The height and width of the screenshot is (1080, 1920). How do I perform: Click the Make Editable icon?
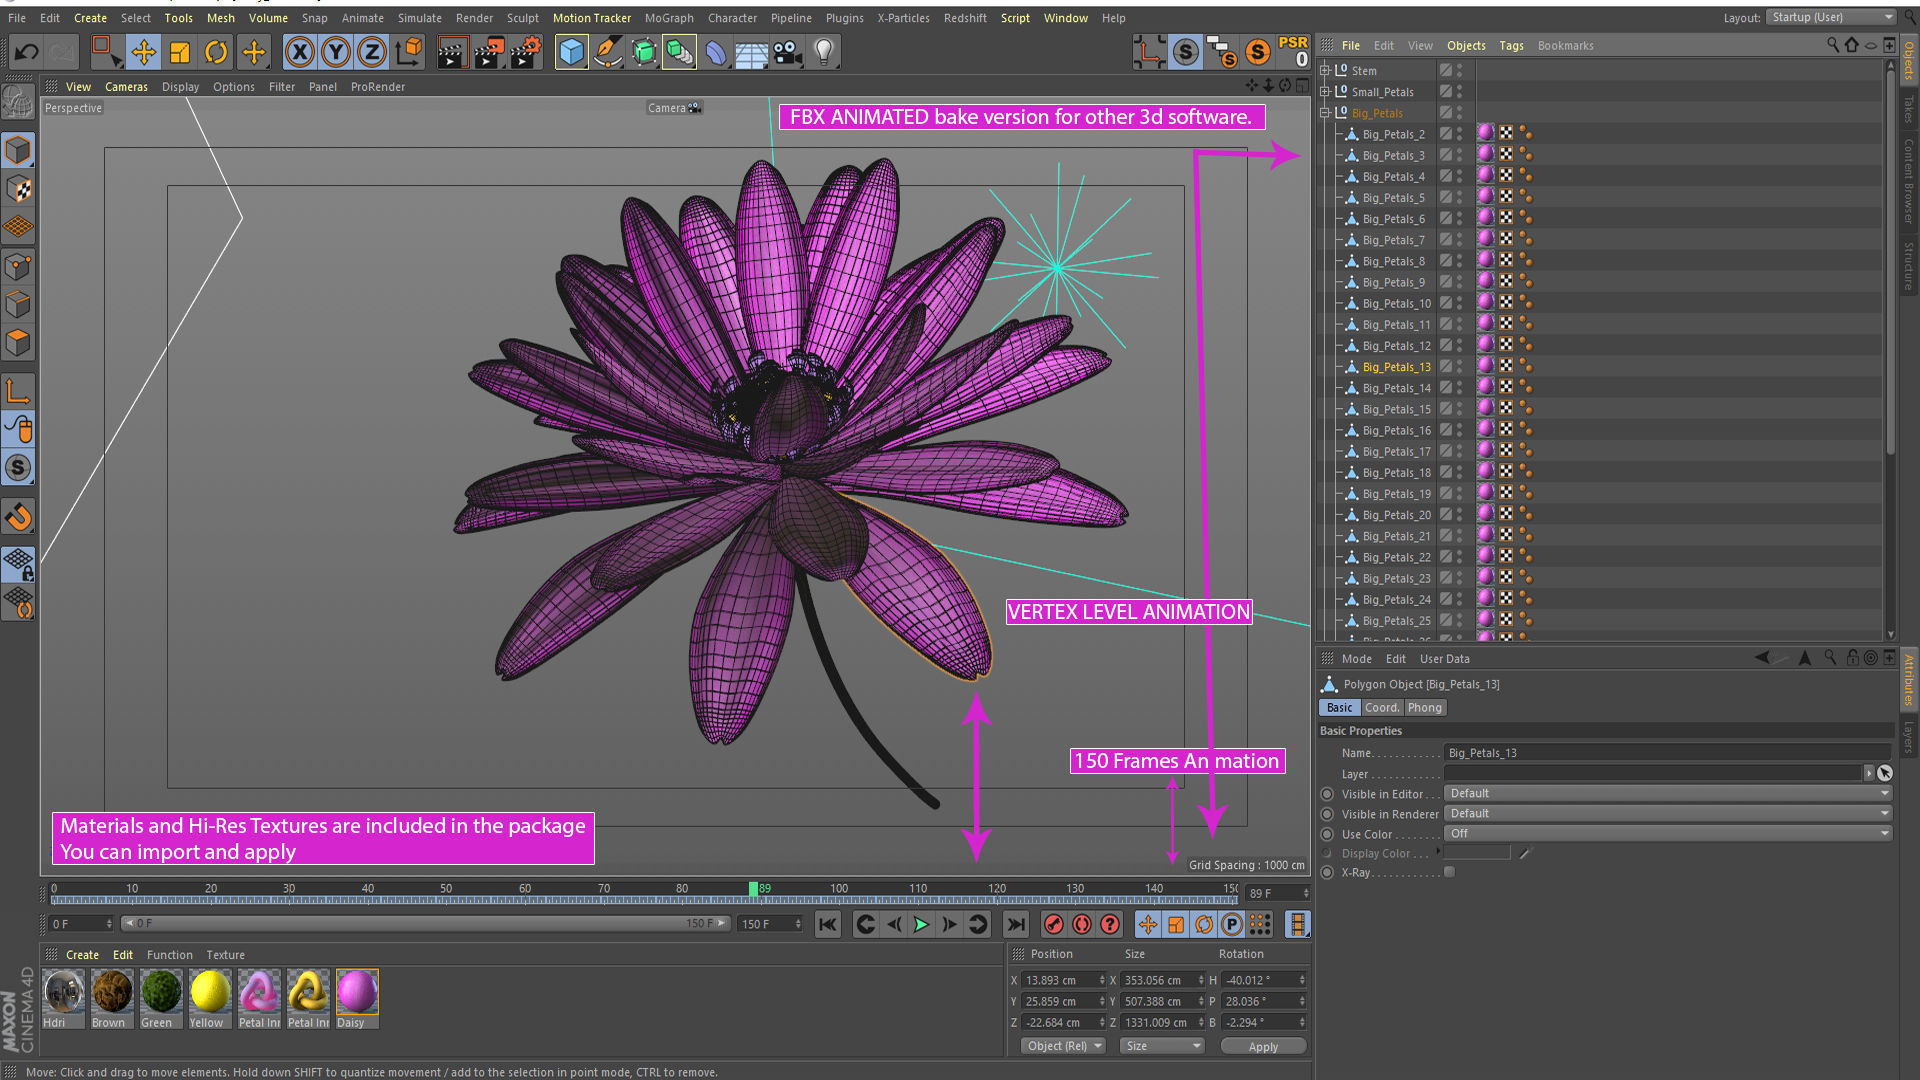18,100
